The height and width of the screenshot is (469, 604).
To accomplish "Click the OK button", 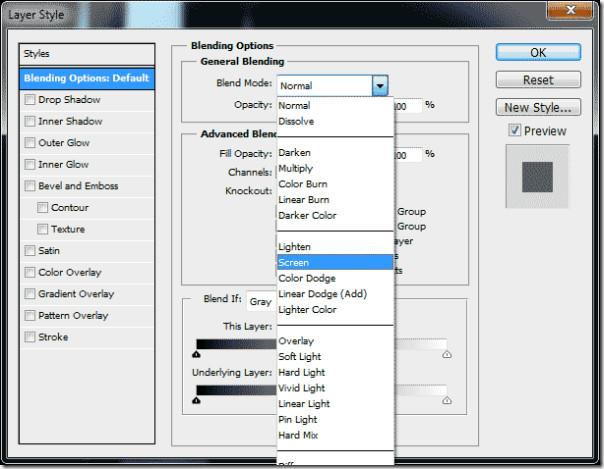I will click(538, 53).
